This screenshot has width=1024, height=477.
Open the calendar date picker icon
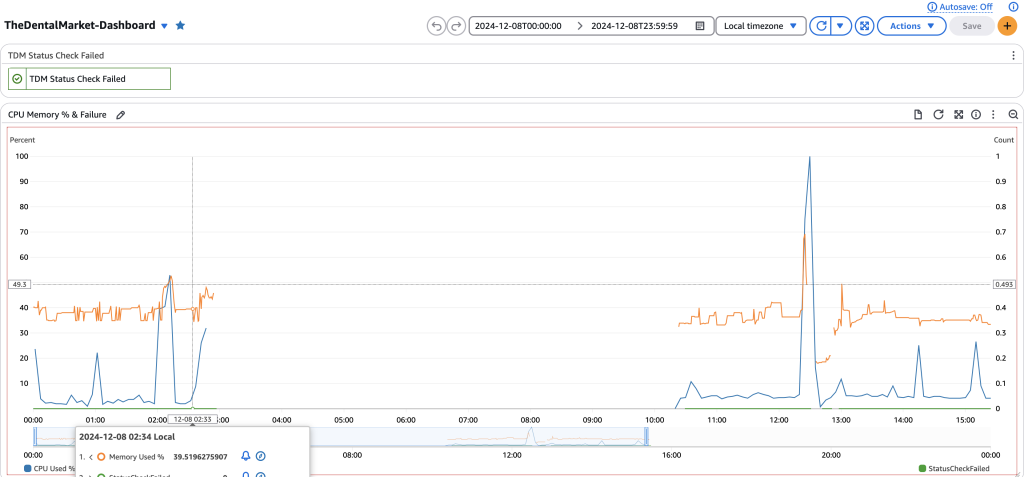pos(700,26)
